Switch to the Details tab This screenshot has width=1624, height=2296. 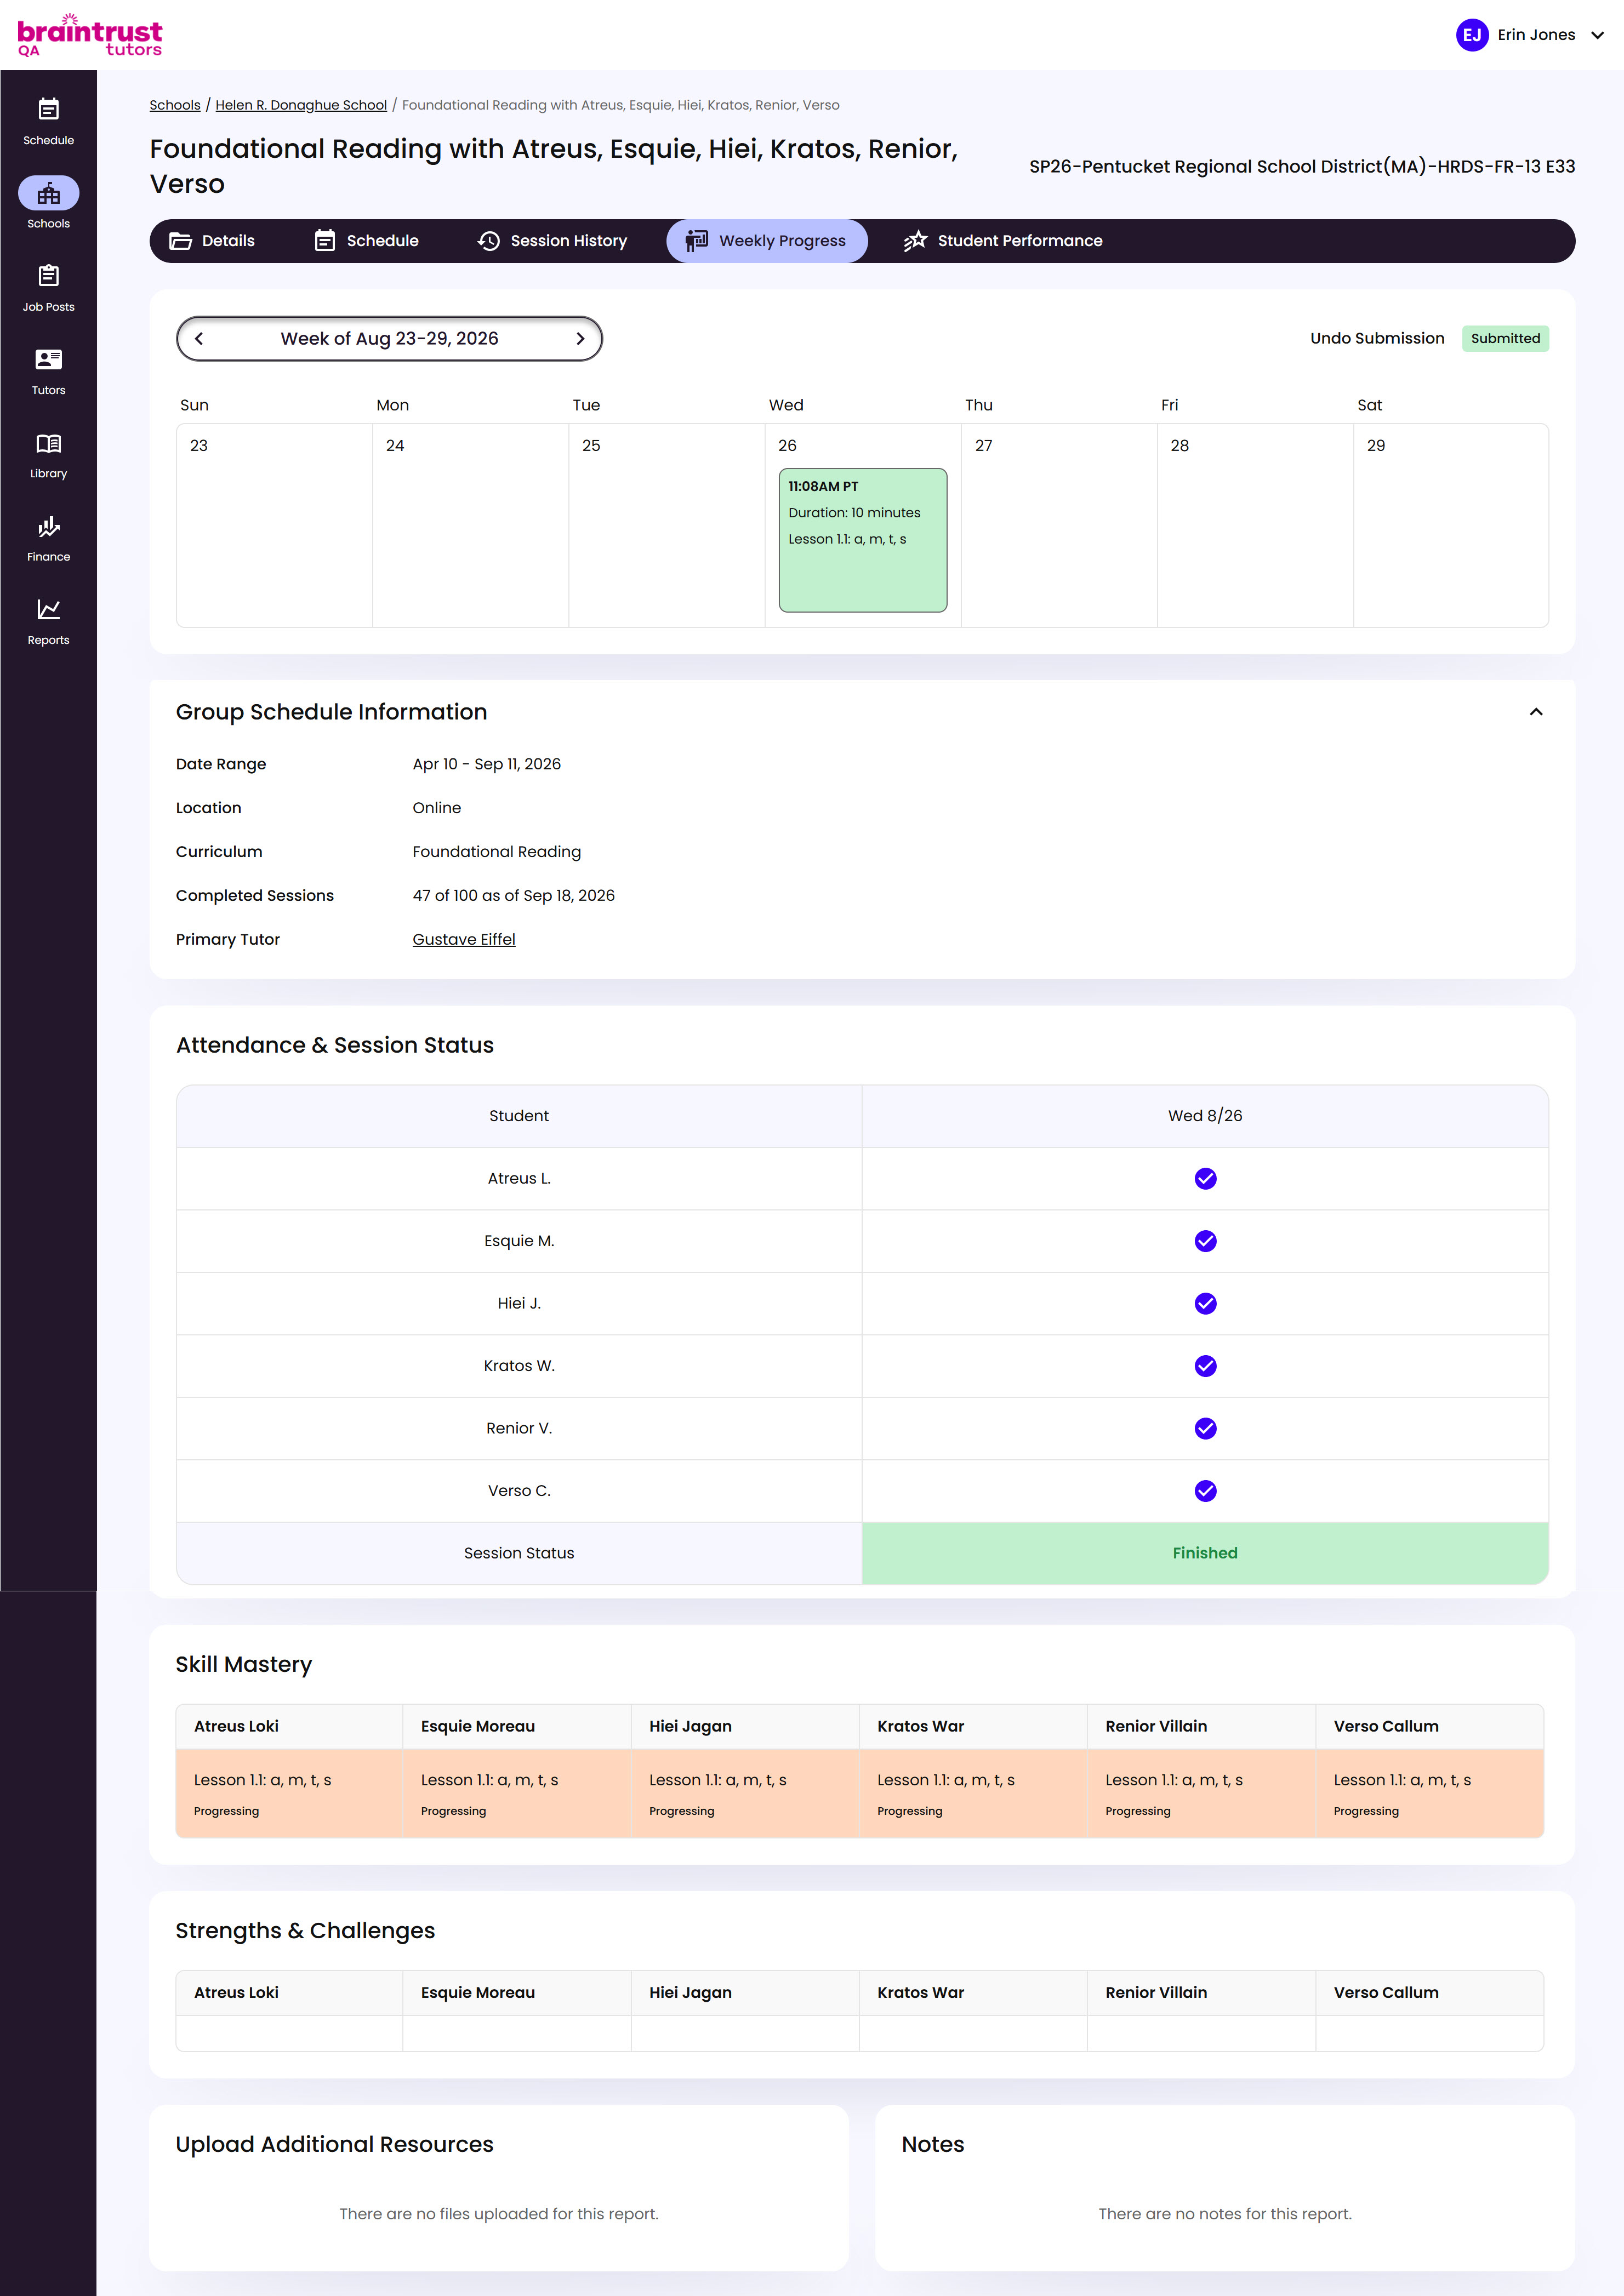(212, 241)
